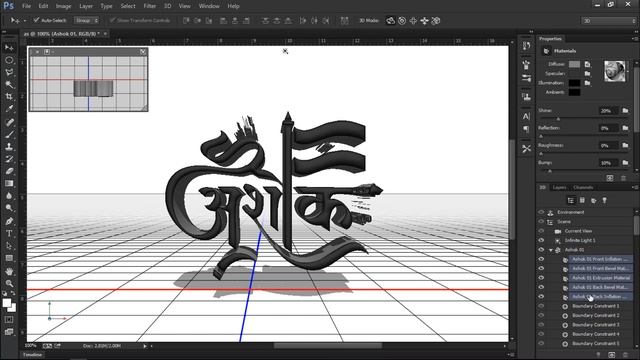Select the Dodge tool
The image size is (640, 360).
point(9,208)
